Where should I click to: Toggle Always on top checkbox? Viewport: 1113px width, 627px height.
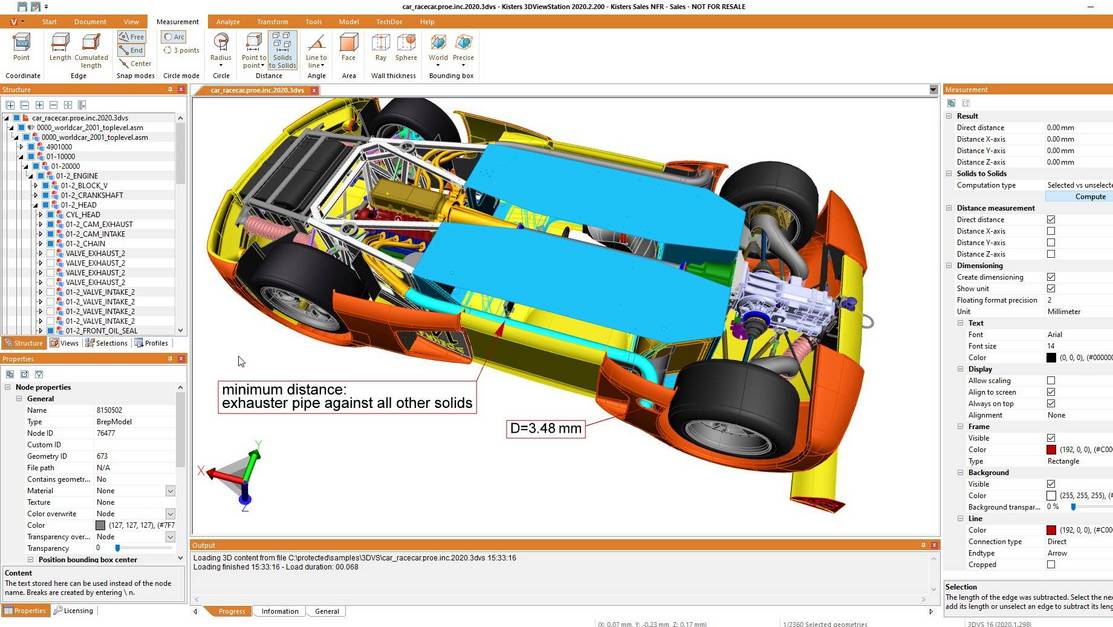[1051, 403]
